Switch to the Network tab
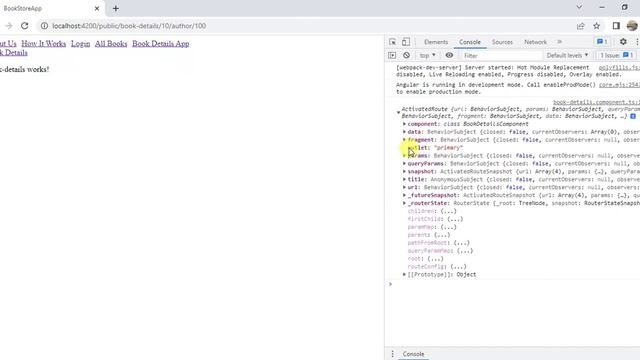640x360 pixels. (x=536, y=42)
